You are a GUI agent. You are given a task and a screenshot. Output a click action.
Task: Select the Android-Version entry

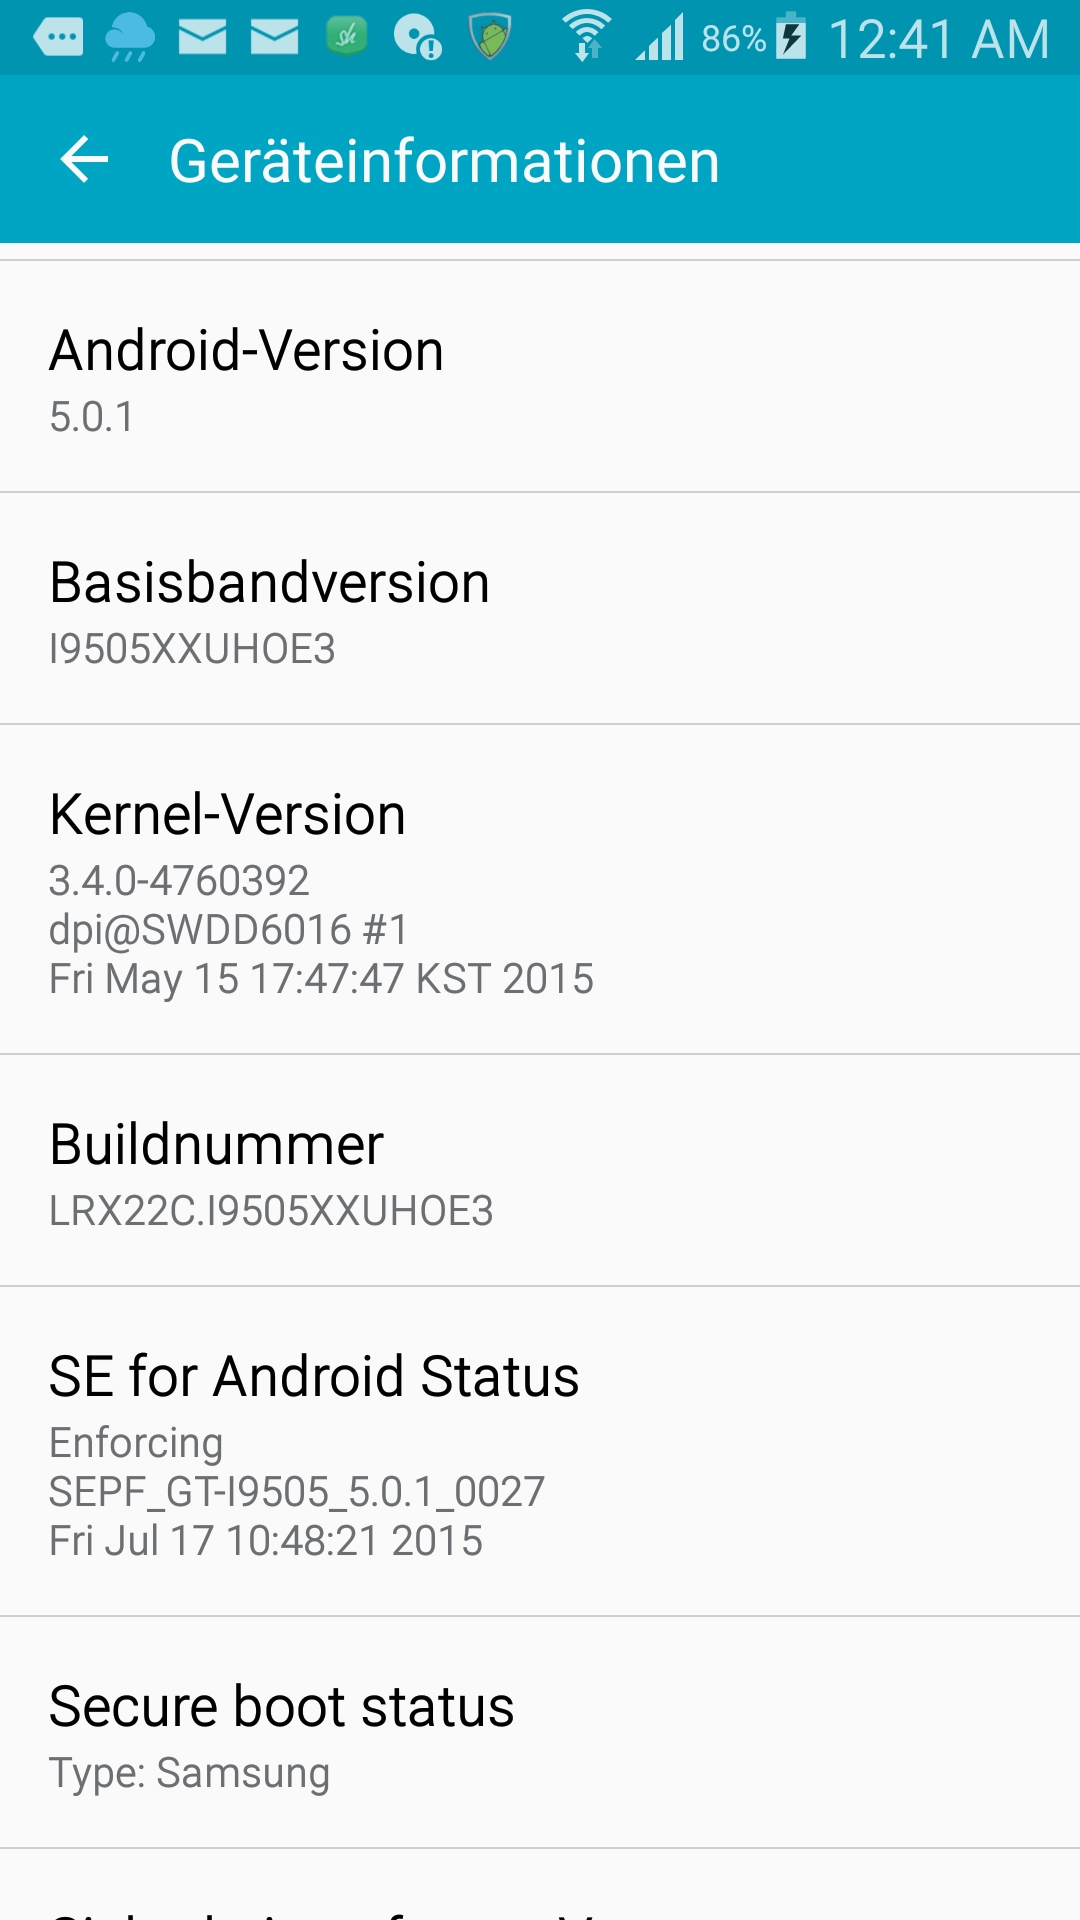pos(540,377)
